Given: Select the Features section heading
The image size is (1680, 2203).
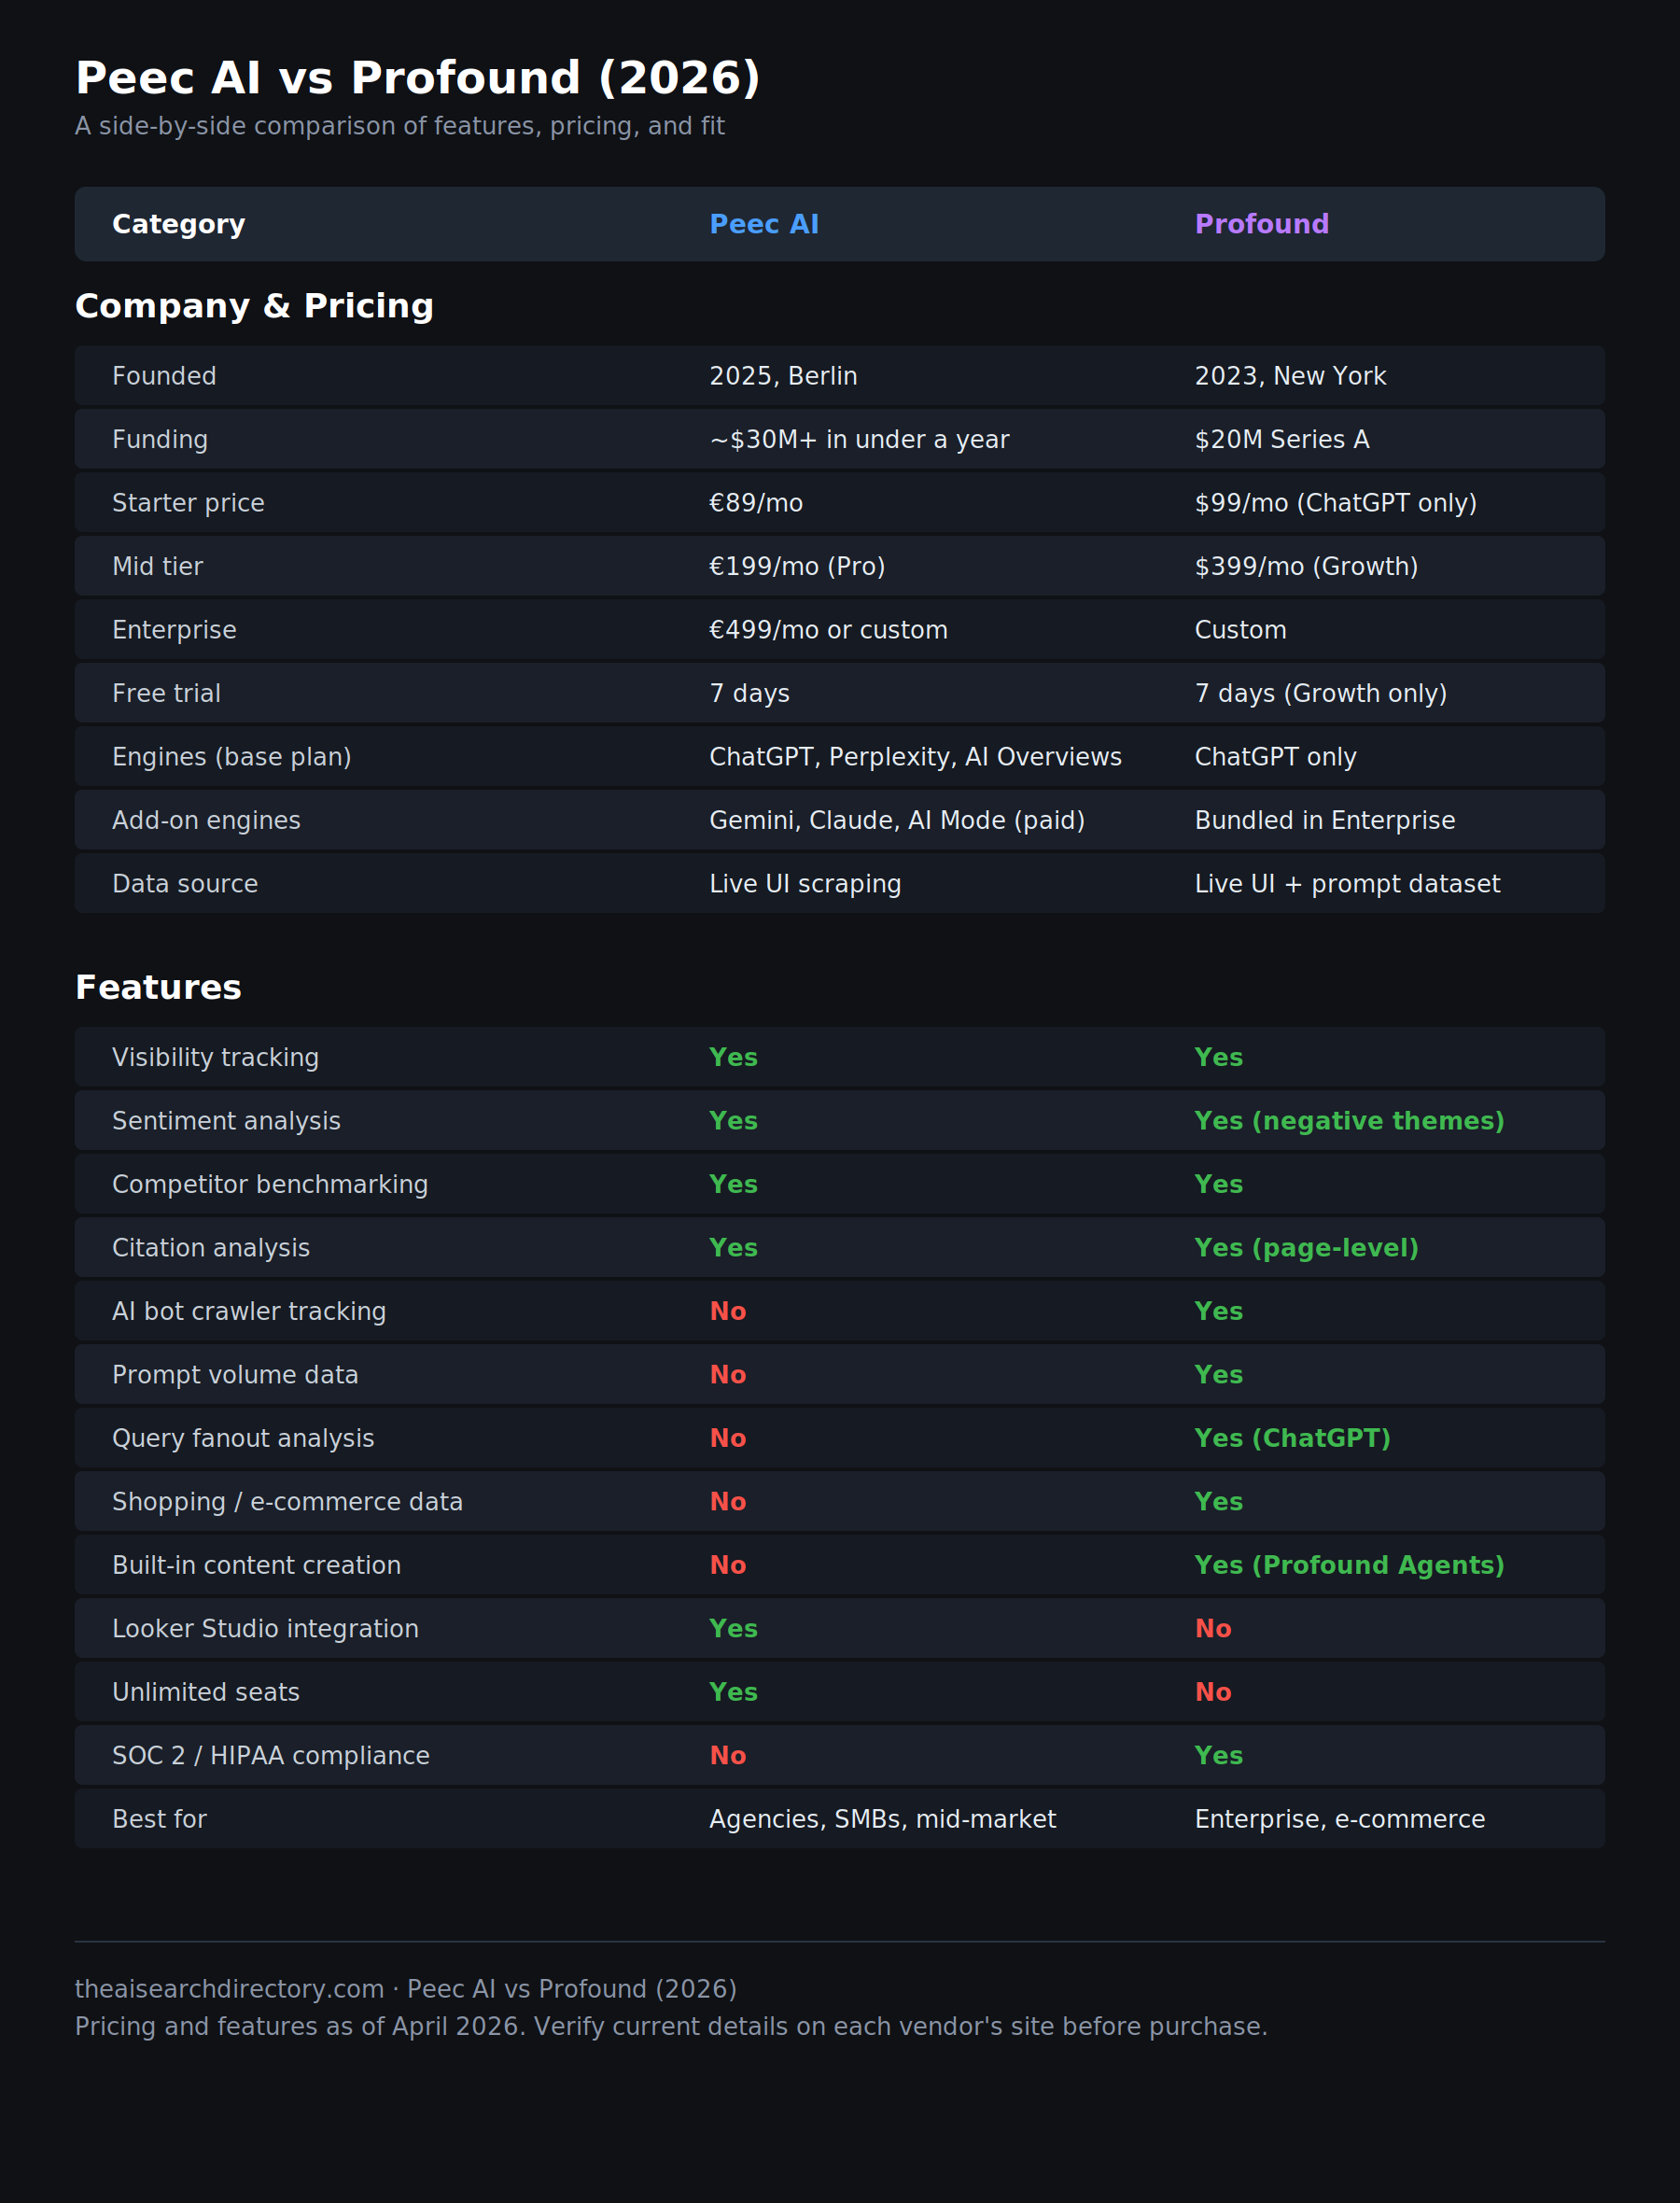Looking at the screenshot, I should coord(158,987).
